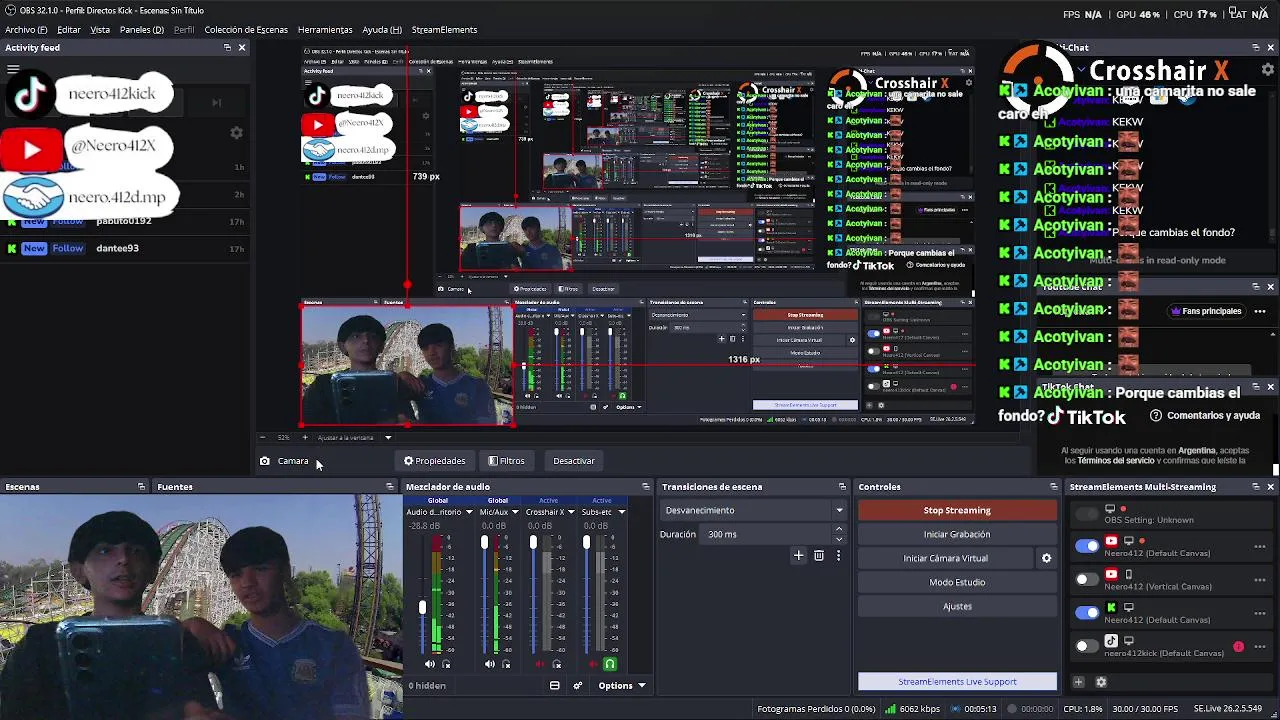The height and width of the screenshot is (720, 1280).
Task: Open Subs-etc channel dropdown arrow
Action: (x=621, y=512)
